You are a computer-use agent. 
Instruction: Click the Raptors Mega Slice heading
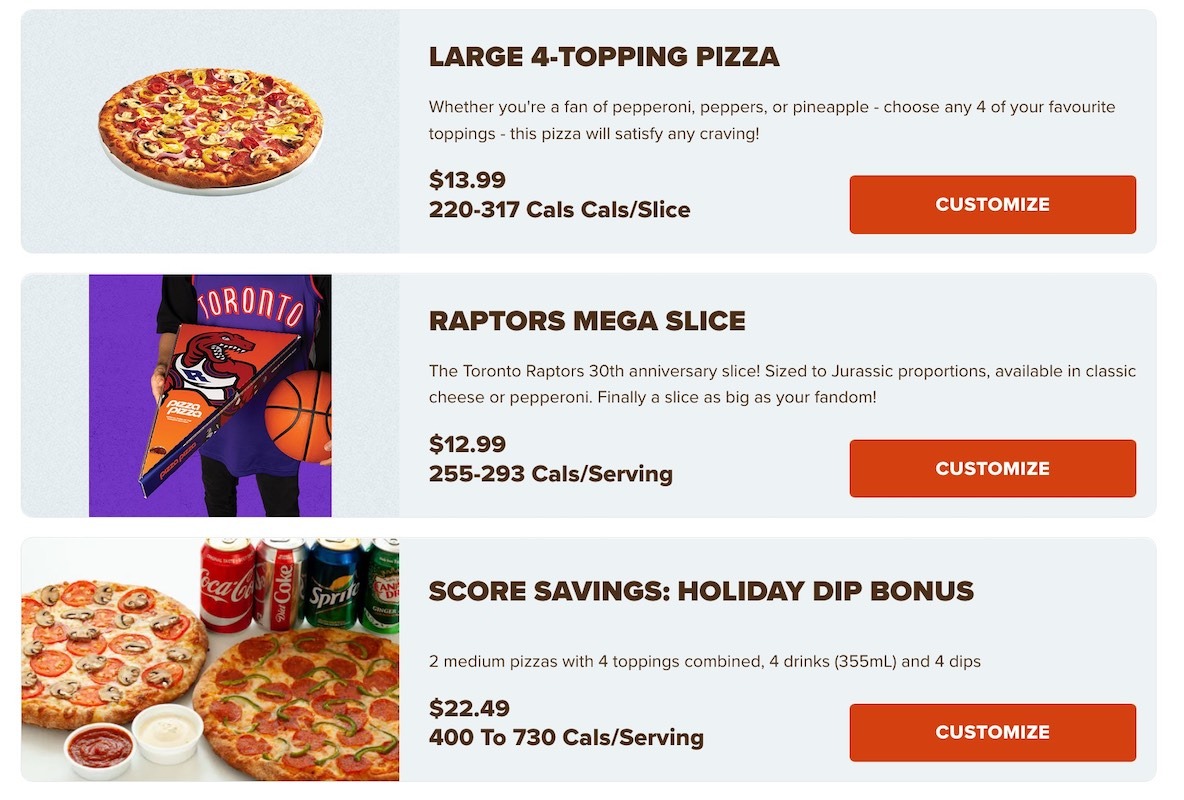(x=587, y=321)
